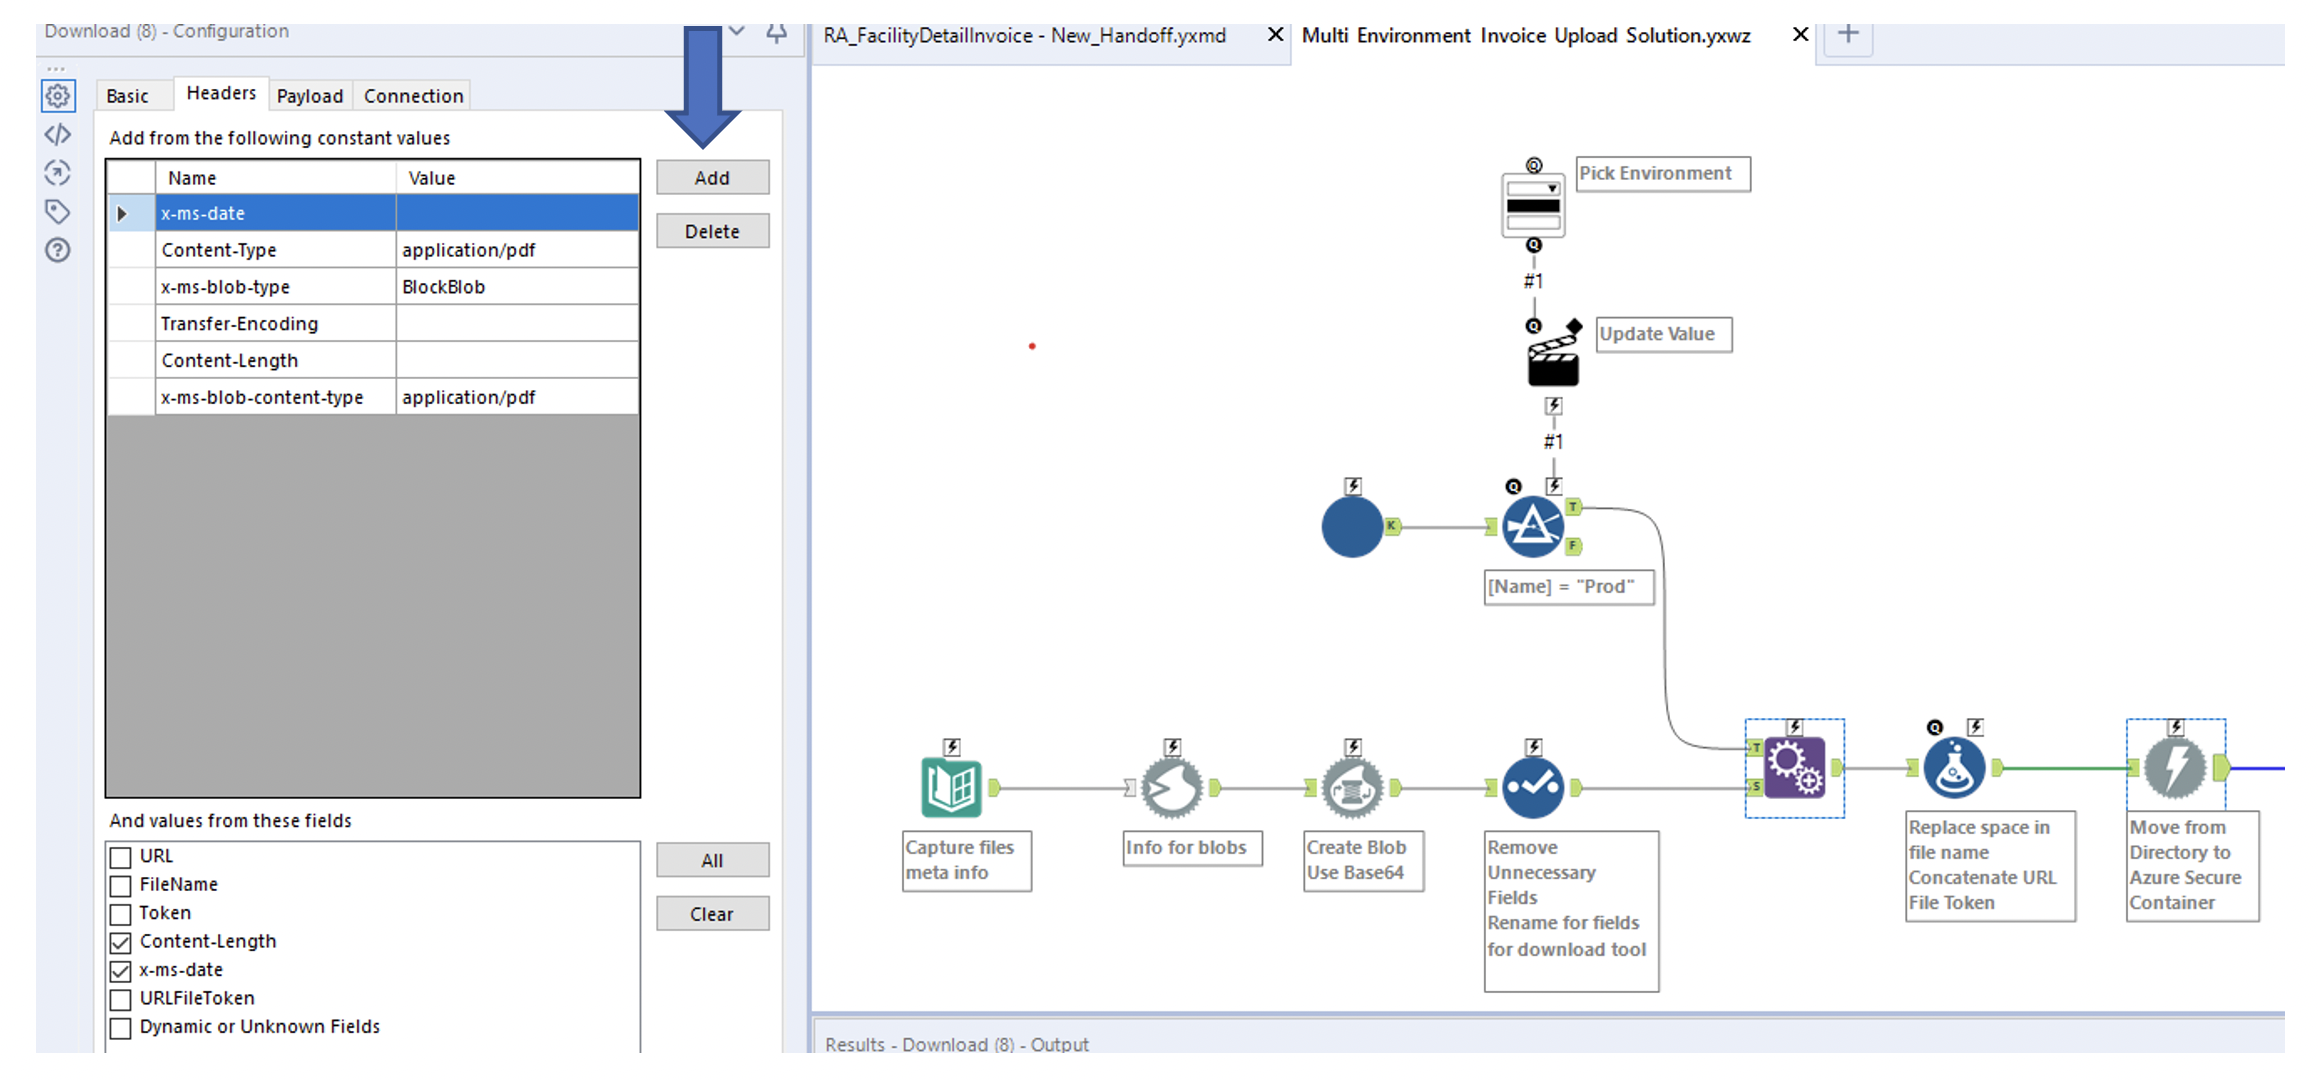Screen dimensions: 2318x1080
Task: Open the Pick Environment drop-down tool
Action: pyautogui.click(x=1532, y=205)
